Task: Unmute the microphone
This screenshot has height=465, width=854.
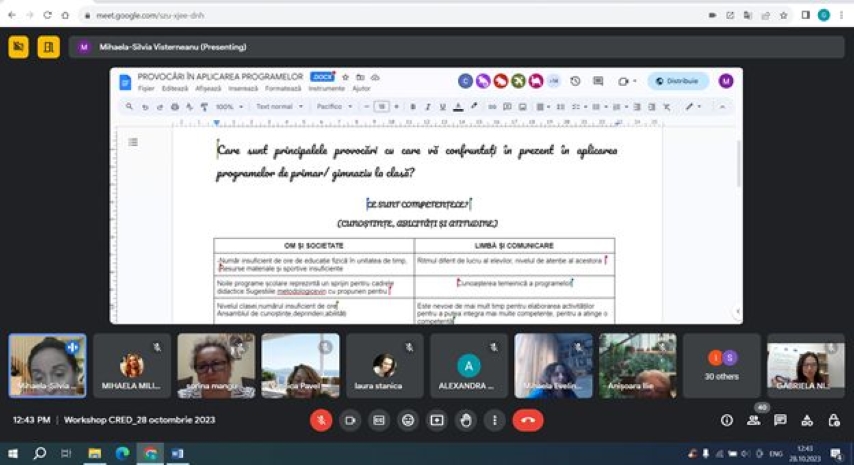Action: [321, 421]
